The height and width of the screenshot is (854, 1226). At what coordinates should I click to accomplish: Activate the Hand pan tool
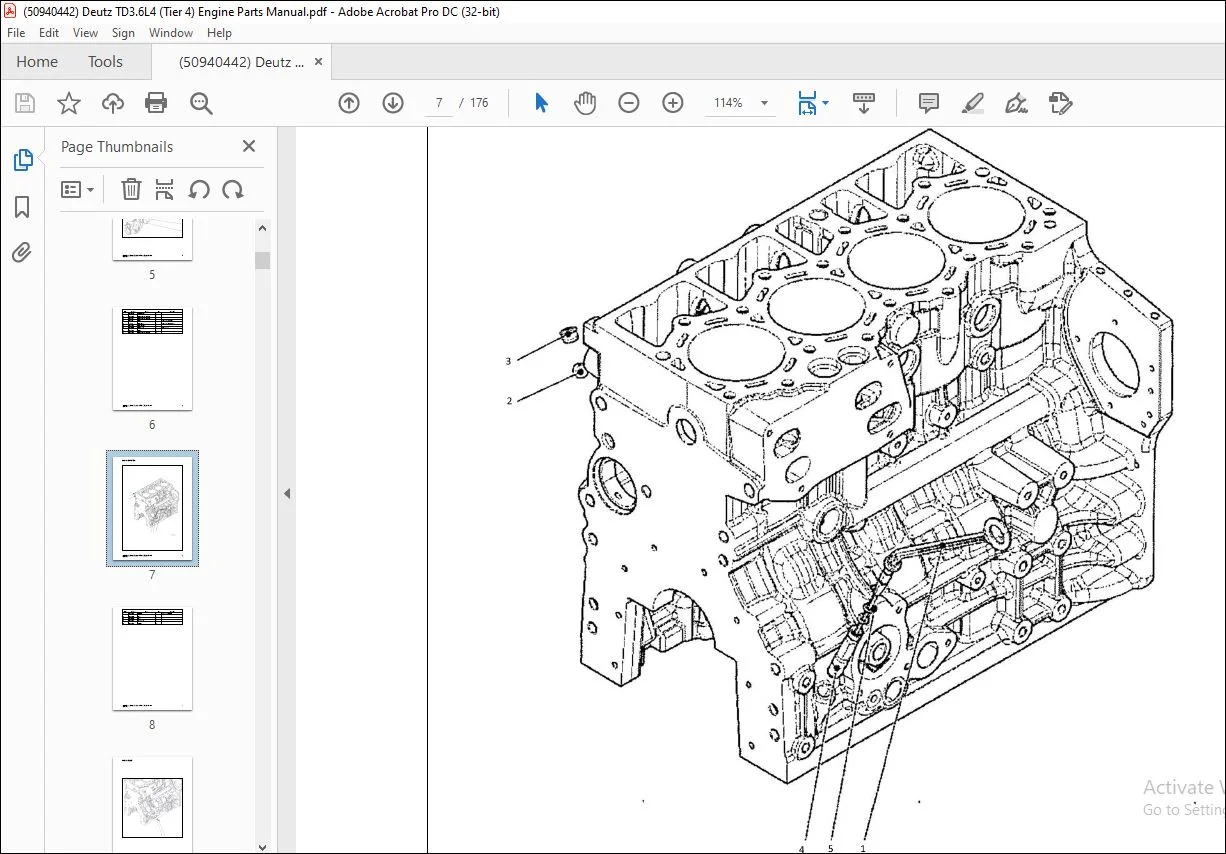[585, 103]
